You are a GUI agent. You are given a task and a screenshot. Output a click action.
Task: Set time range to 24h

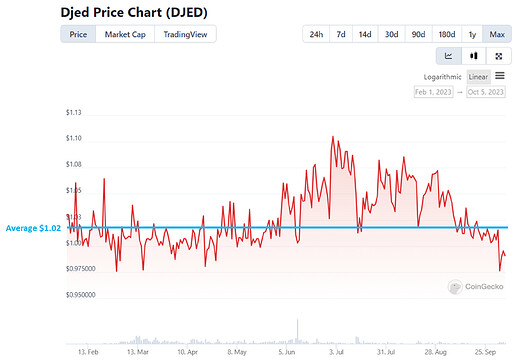[316, 34]
